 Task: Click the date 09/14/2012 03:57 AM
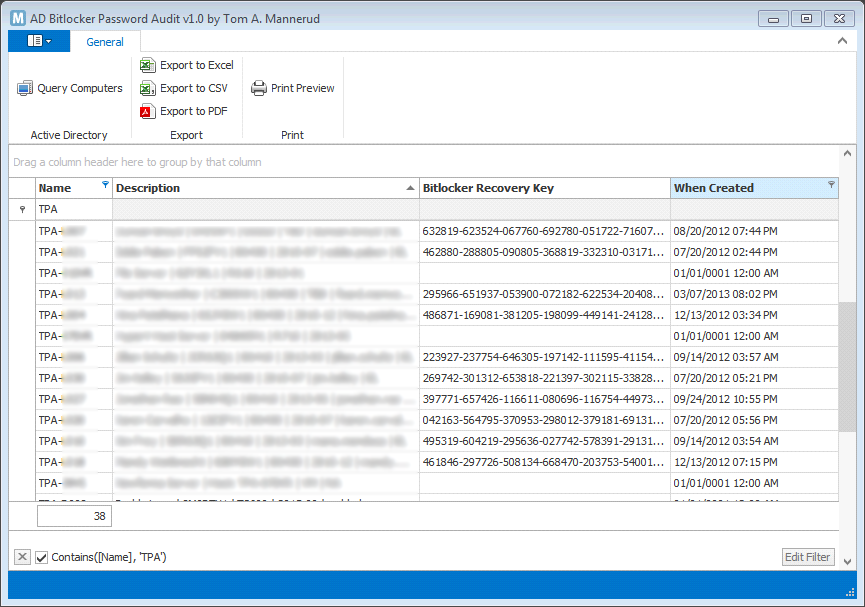725,357
